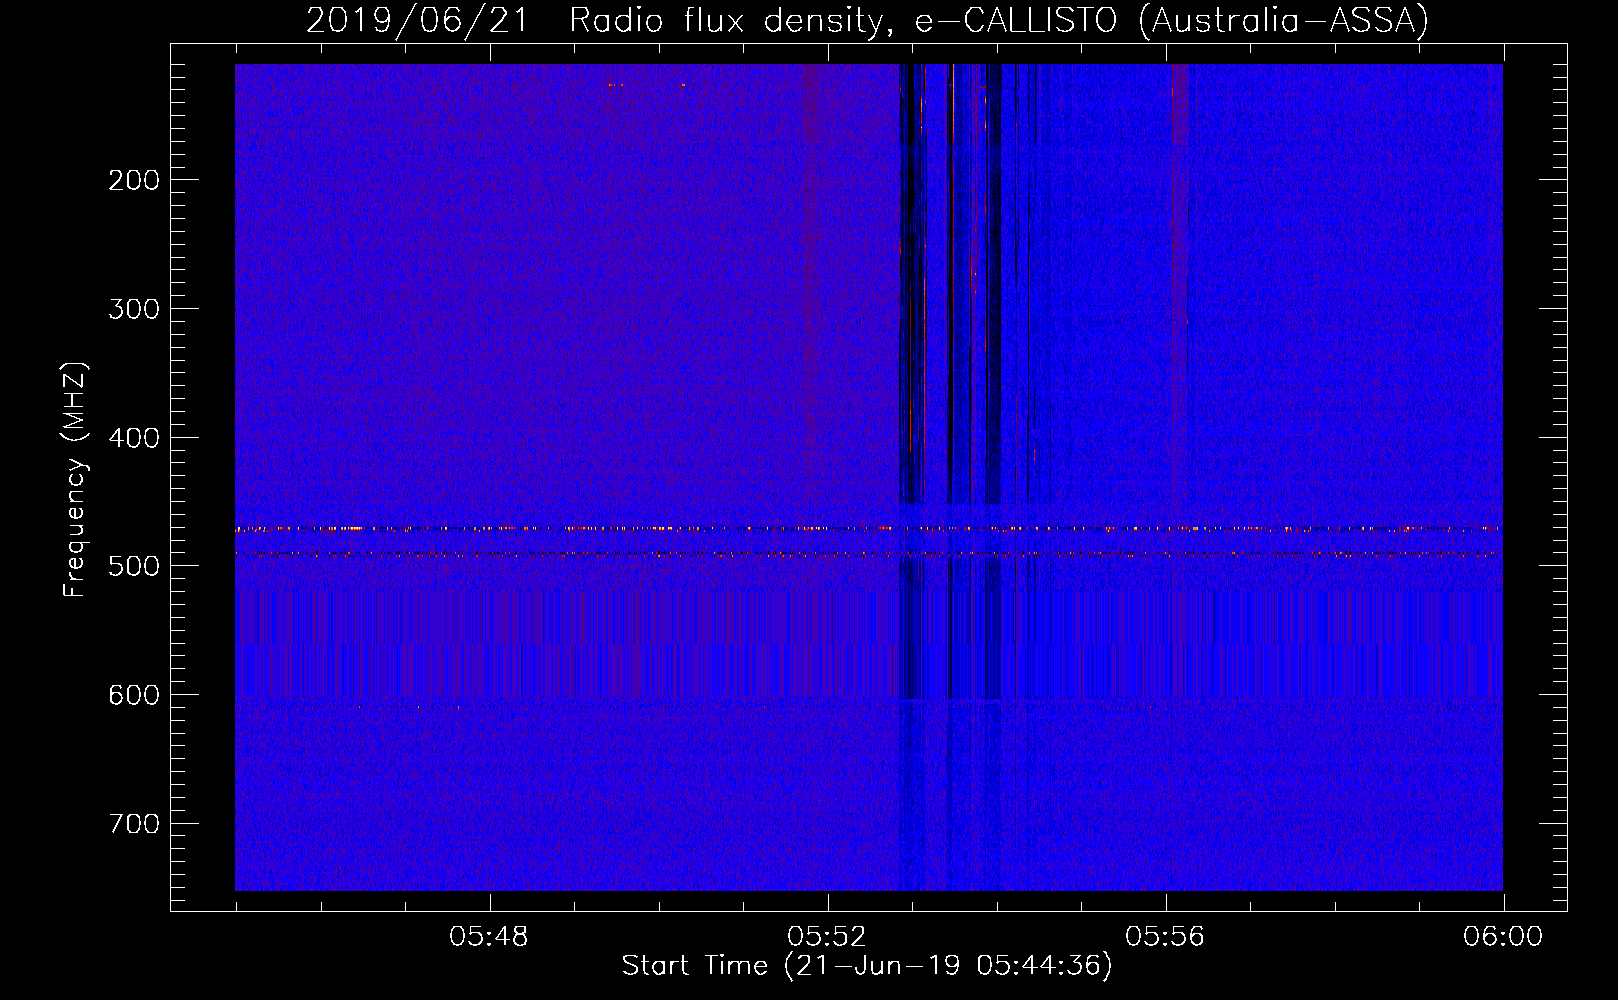Click the 05:56 time tick label
This screenshot has height=1000, width=1618.
point(1165,937)
